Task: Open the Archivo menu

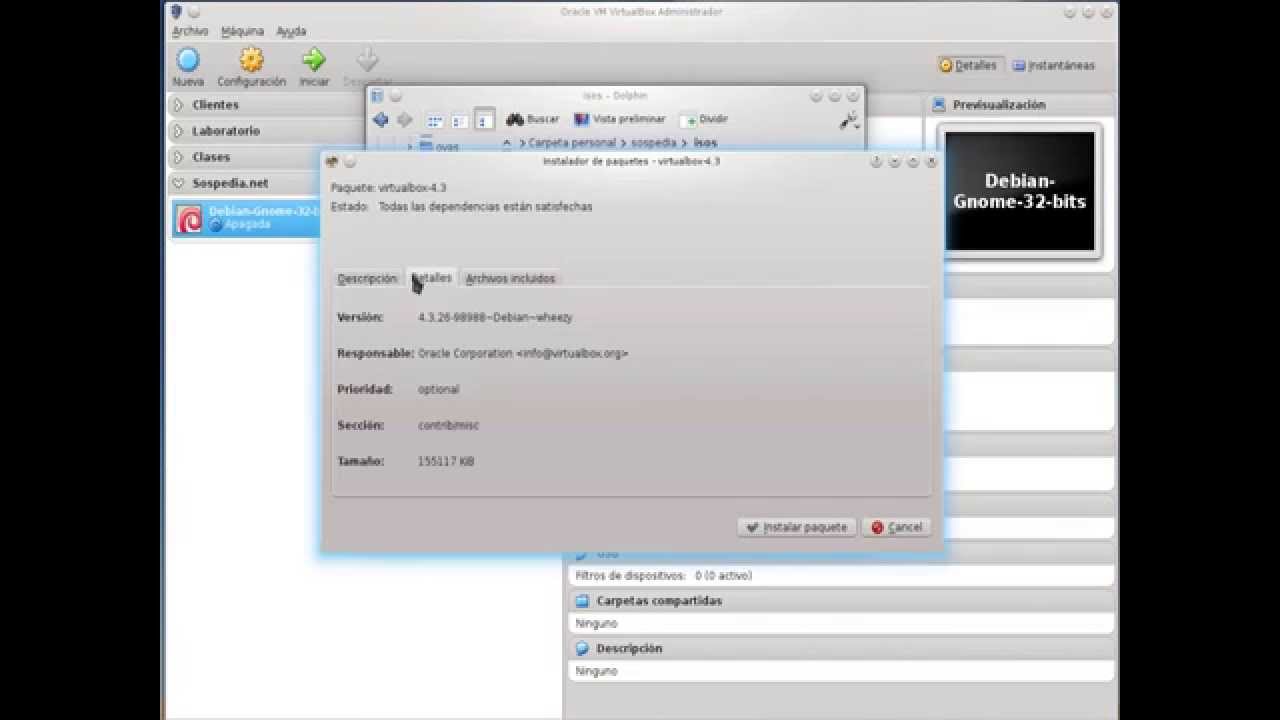Action: [x=190, y=32]
